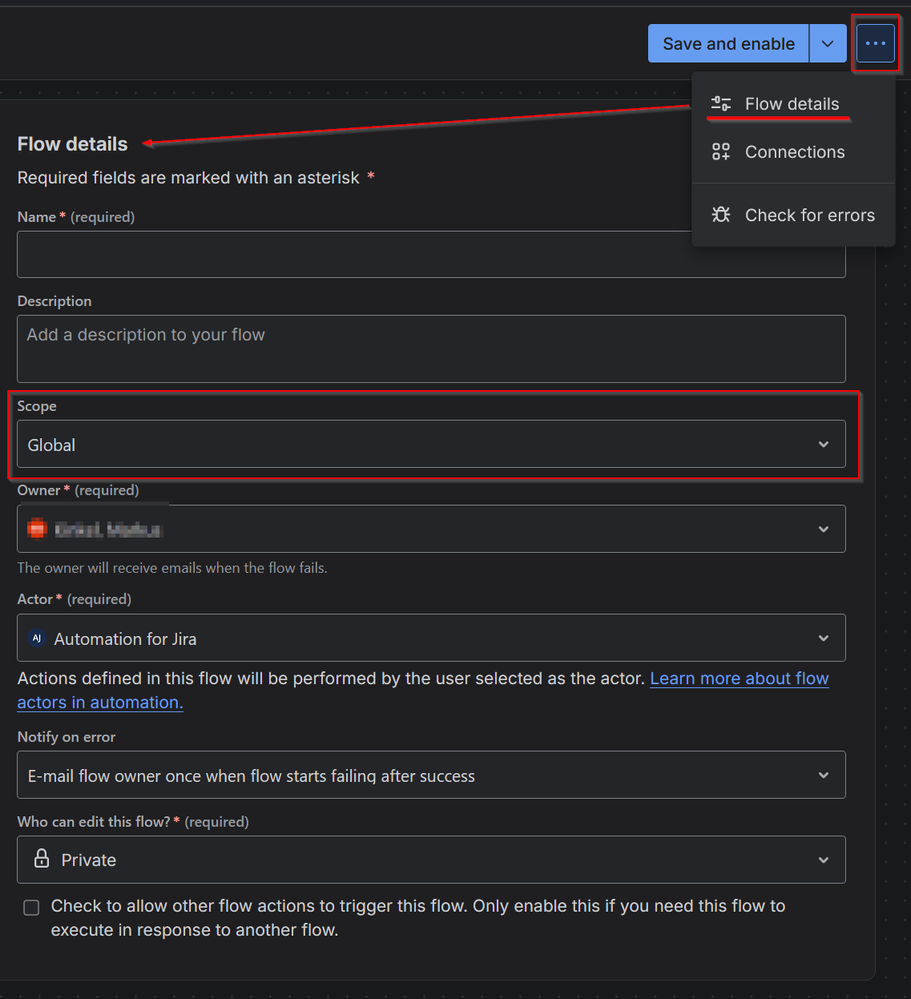Focus the Name input field
Image resolution: width=911 pixels, height=999 pixels.
point(431,254)
